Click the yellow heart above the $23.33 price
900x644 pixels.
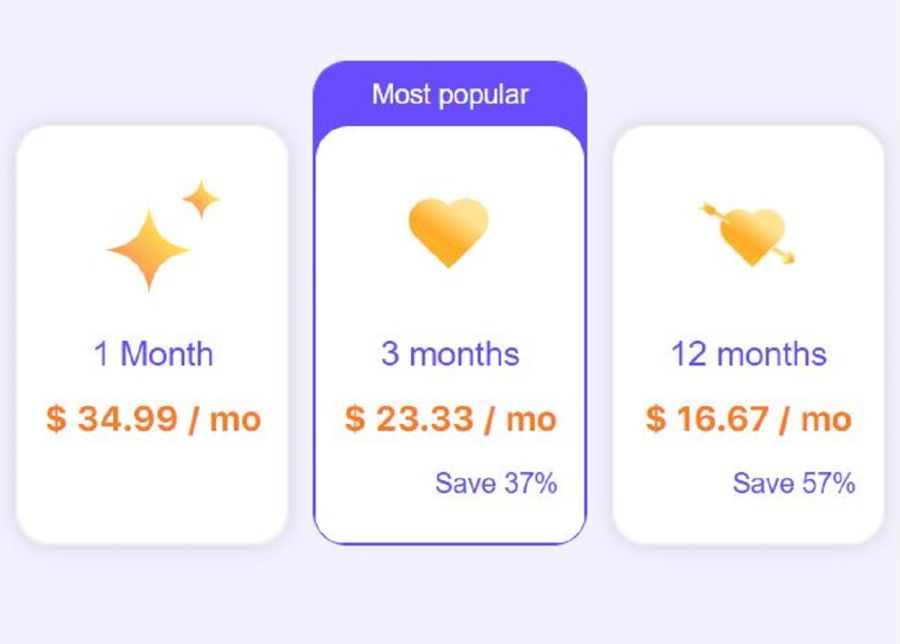(450, 235)
